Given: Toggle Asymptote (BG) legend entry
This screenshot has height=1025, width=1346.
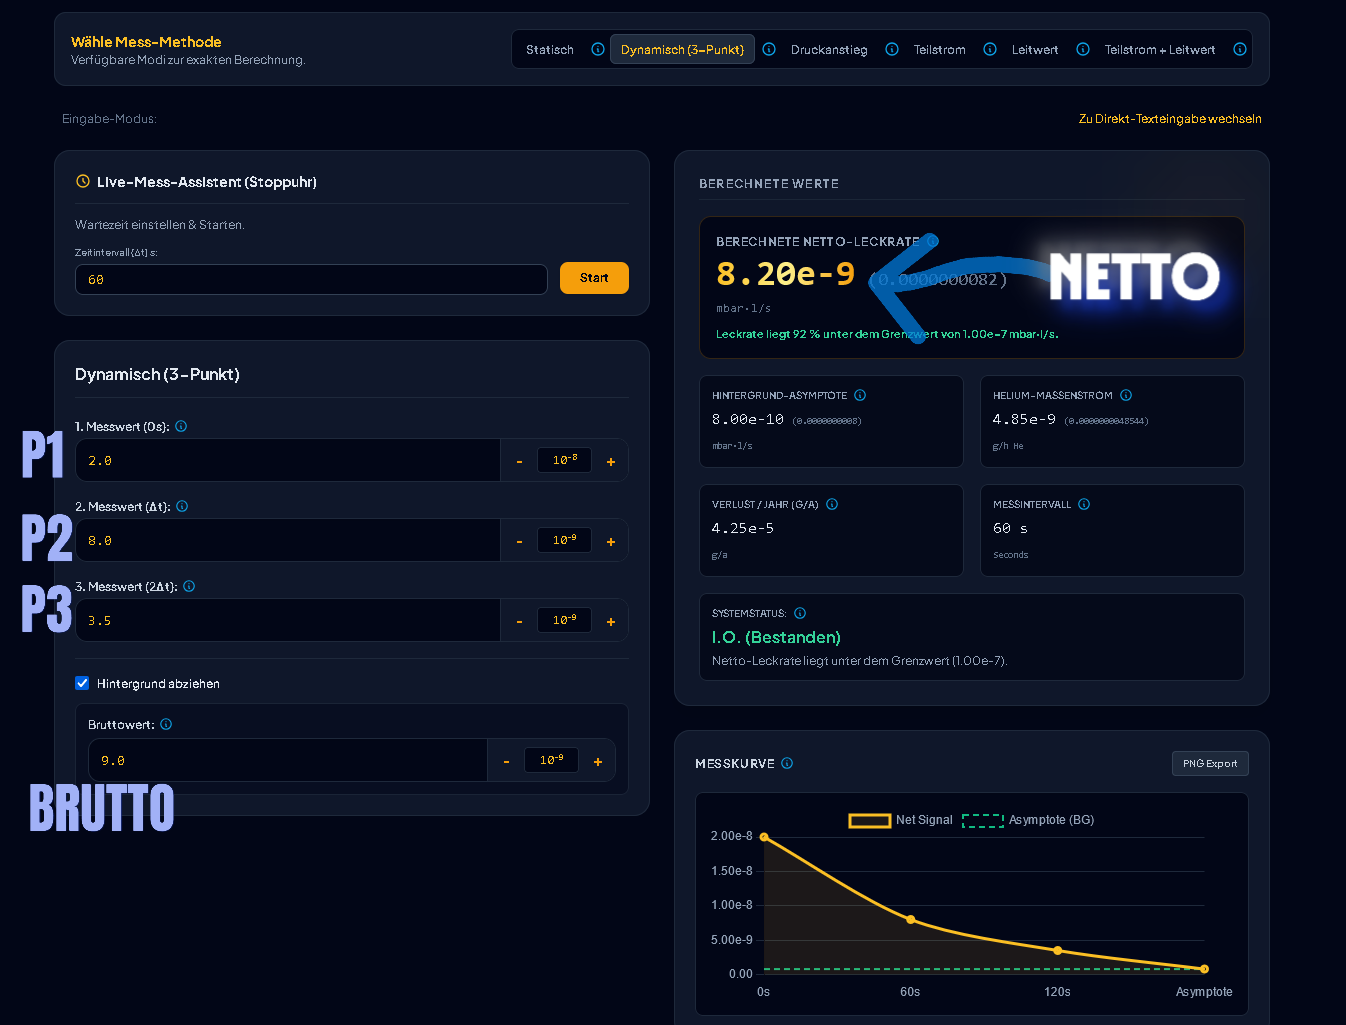Looking at the screenshot, I should tap(1028, 820).
